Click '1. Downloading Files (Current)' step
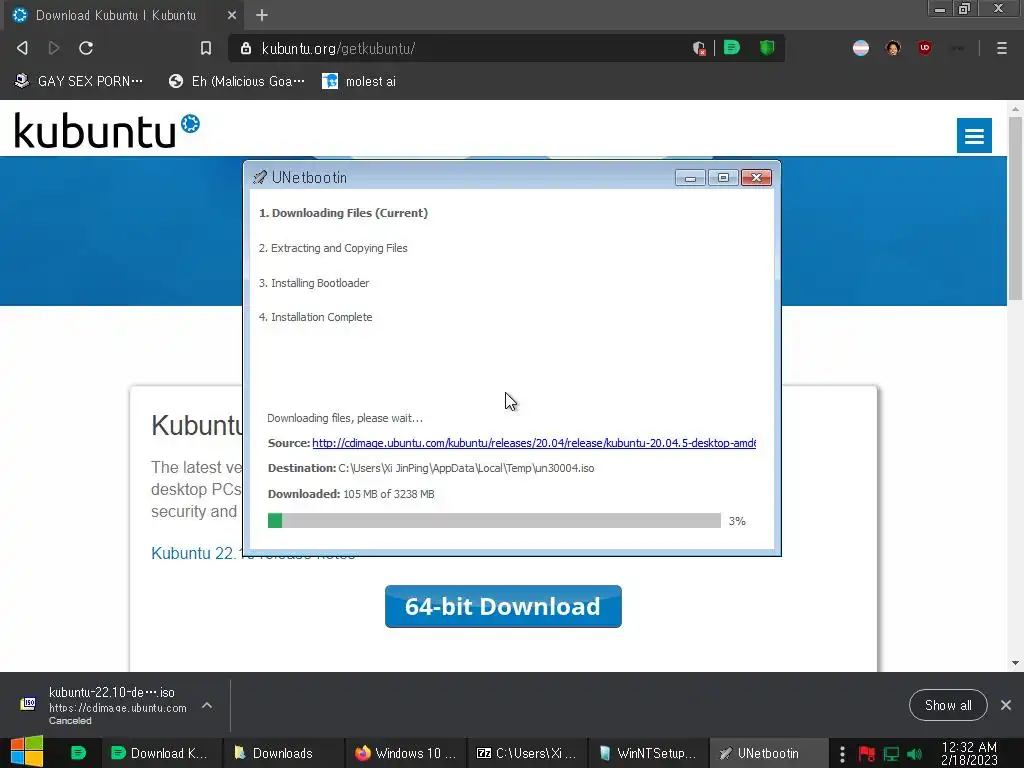Screen dimensions: 1024x768 coord(343,213)
